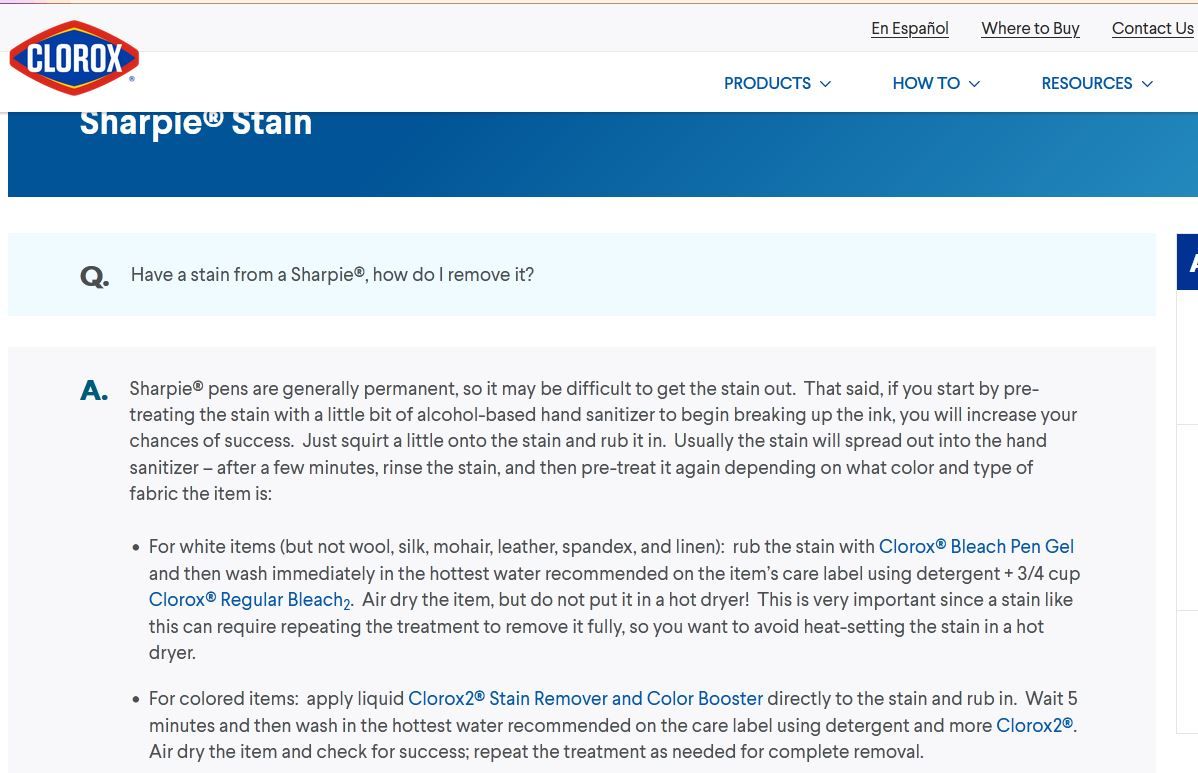Screen dimensions: 1198x773
Task: Click the bullet point for white items
Action: click(136, 548)
